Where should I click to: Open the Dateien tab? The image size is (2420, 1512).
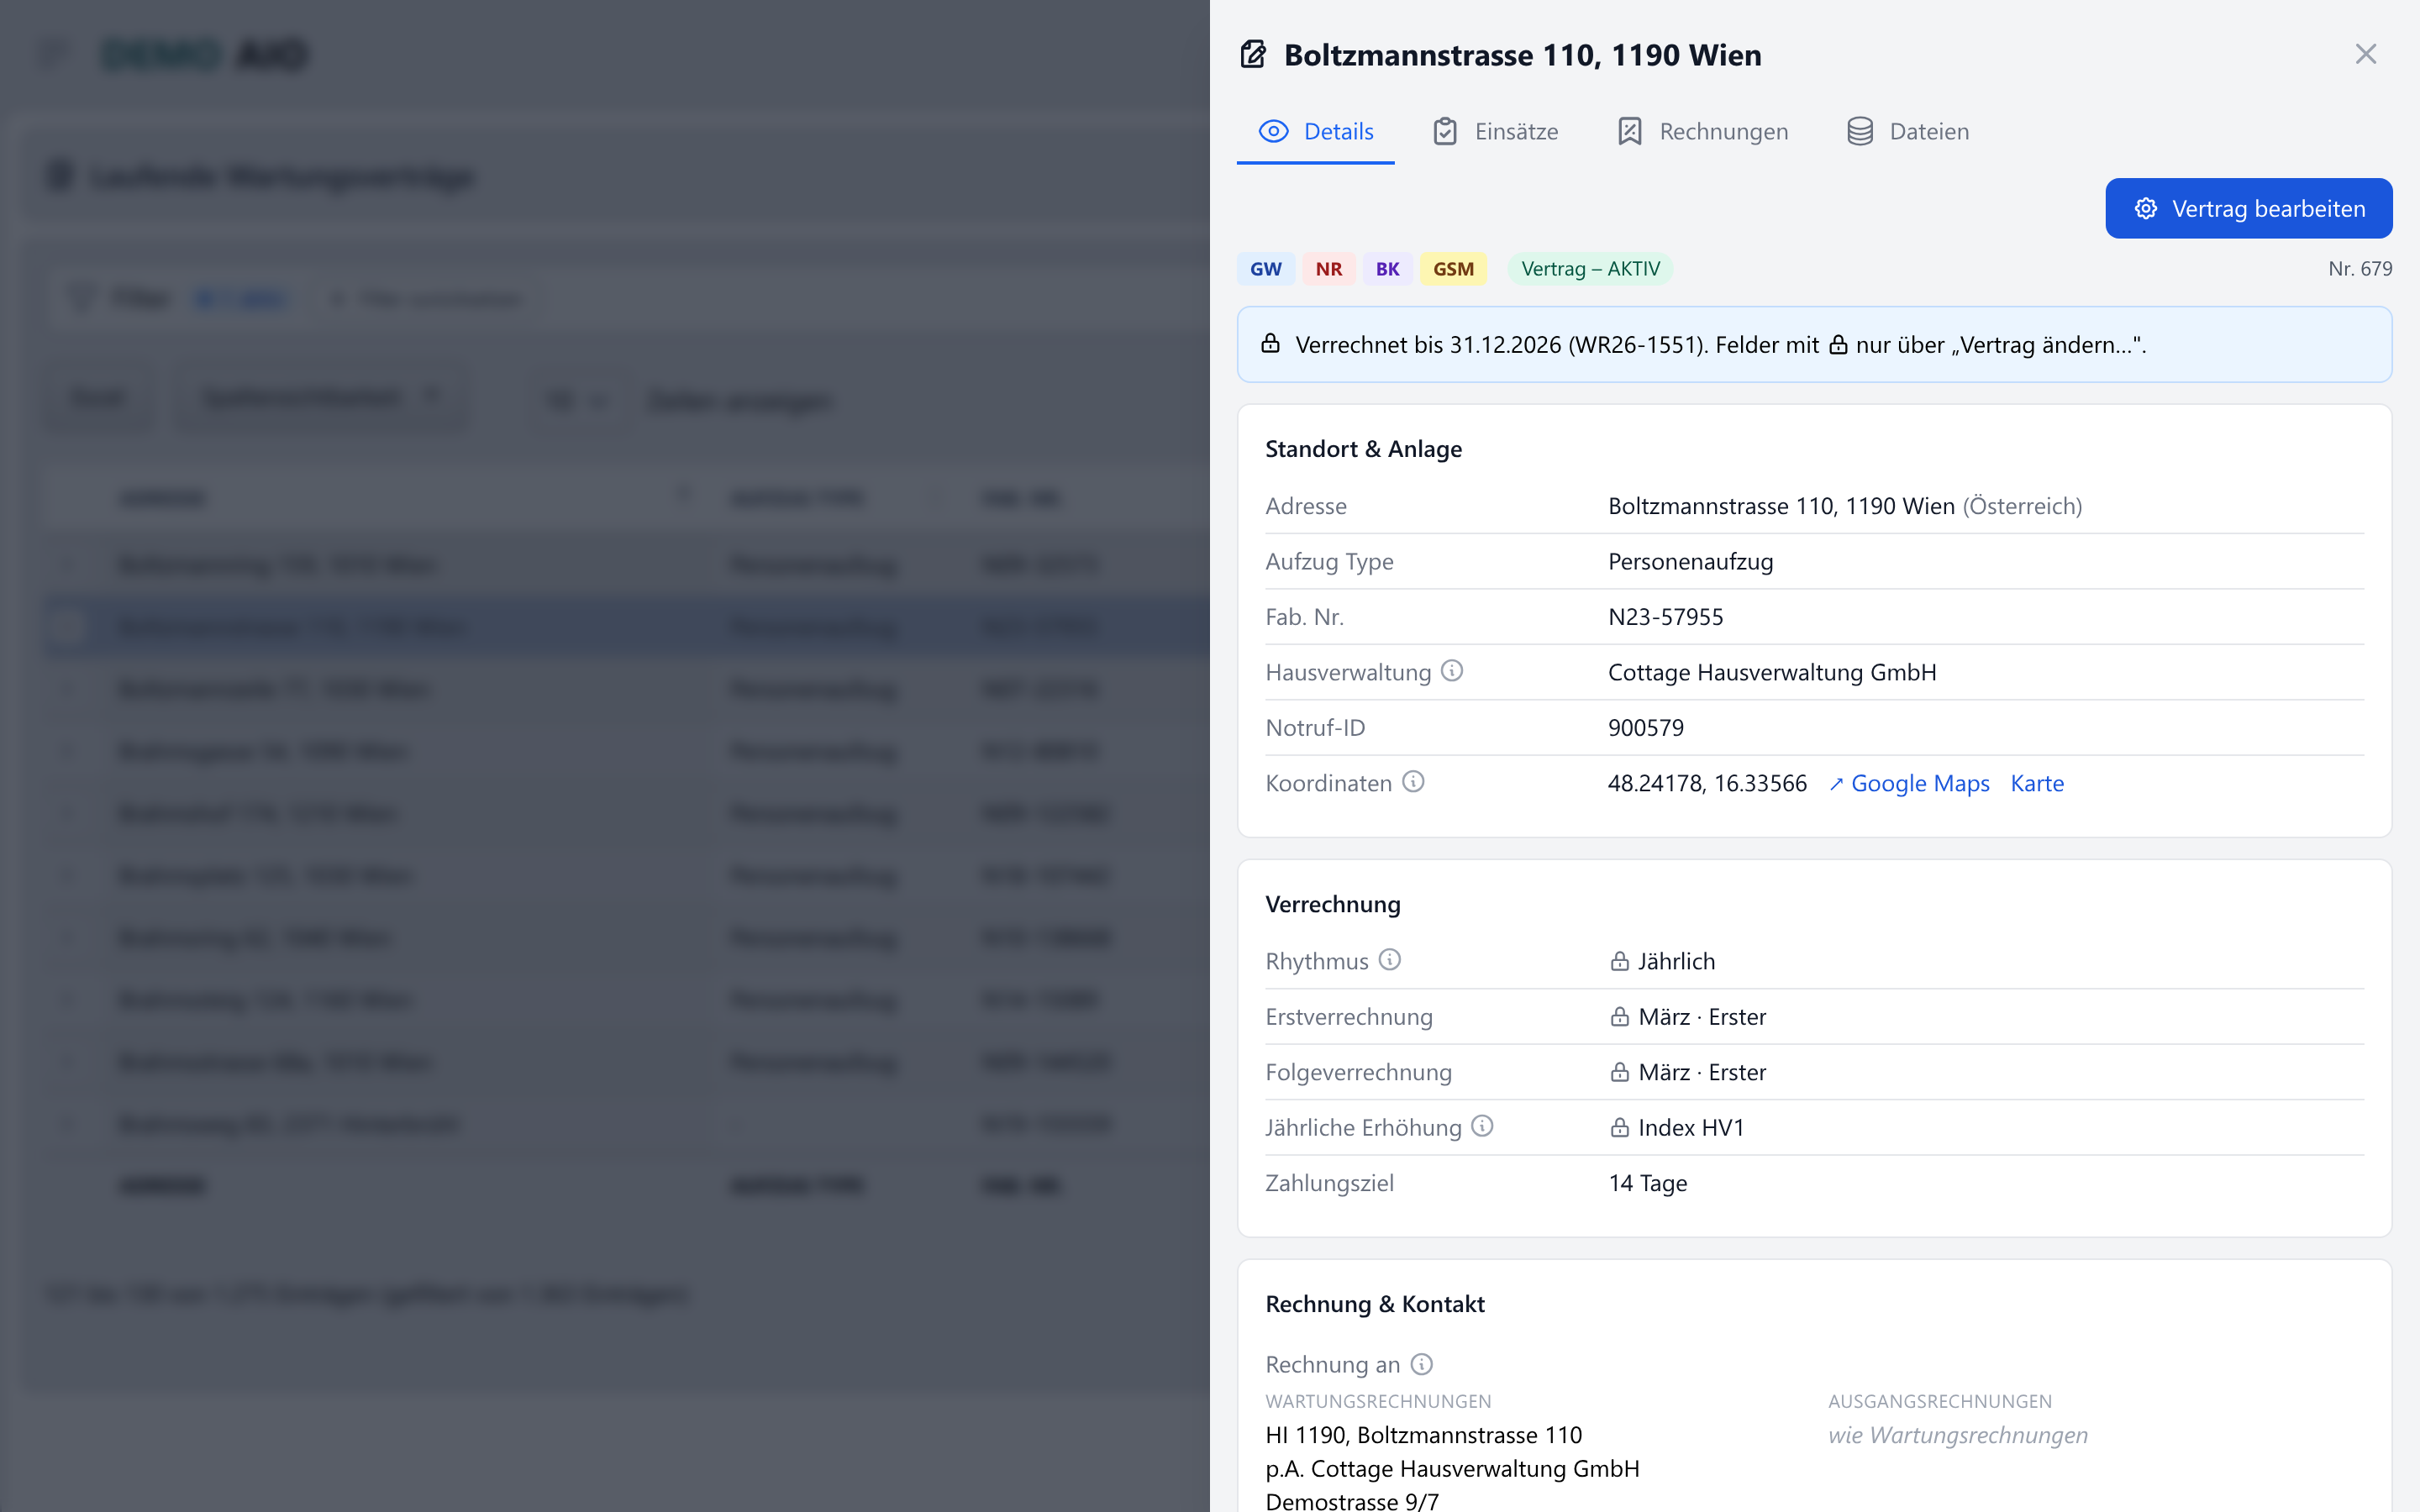[1908, 131]
